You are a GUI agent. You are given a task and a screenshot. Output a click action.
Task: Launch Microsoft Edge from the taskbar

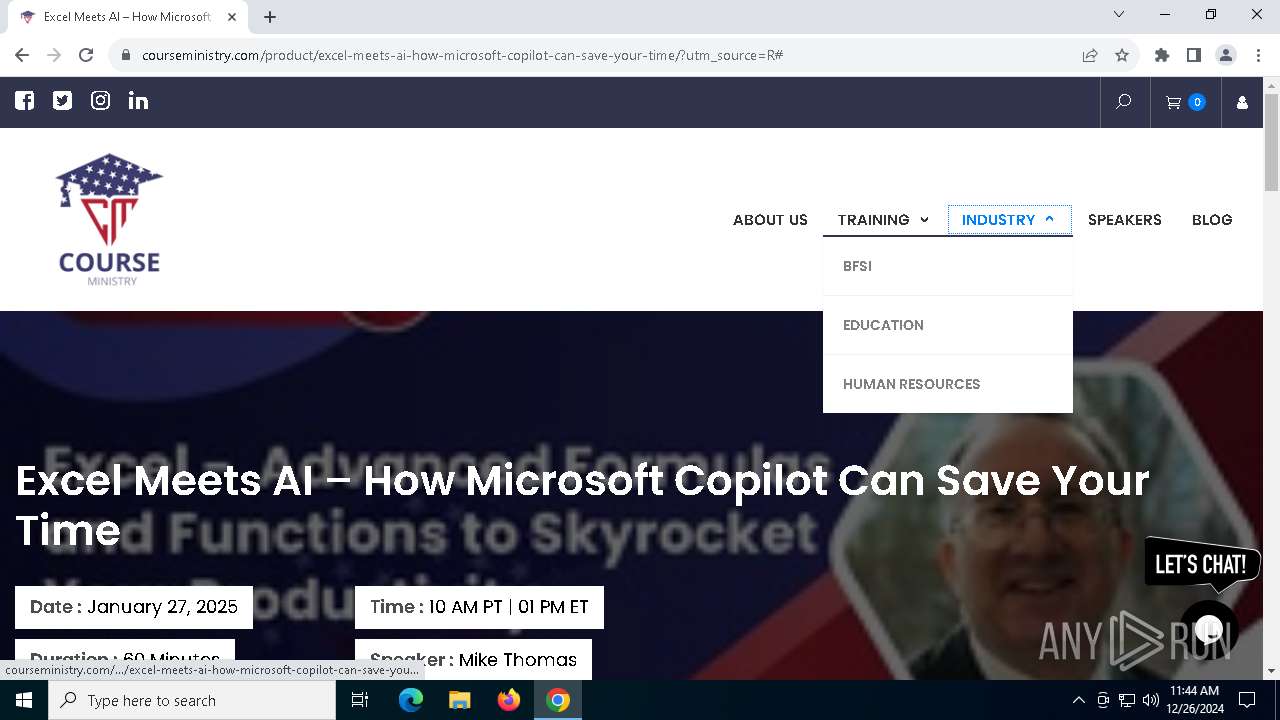point(411,700)
